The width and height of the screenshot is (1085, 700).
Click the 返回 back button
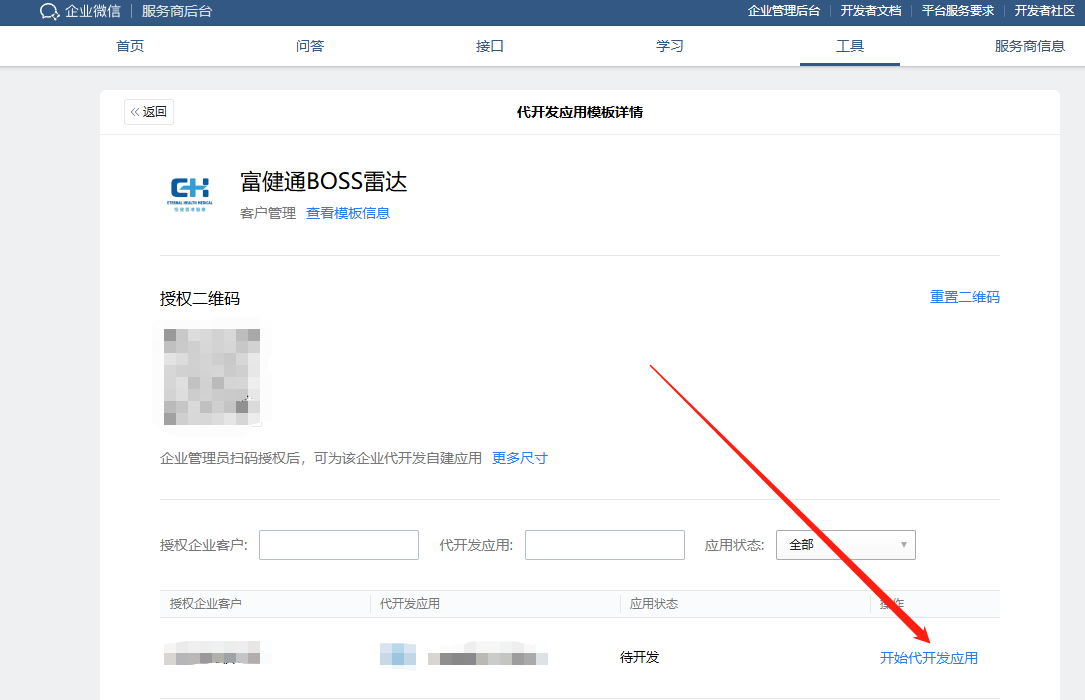click(x=149, y=111)
